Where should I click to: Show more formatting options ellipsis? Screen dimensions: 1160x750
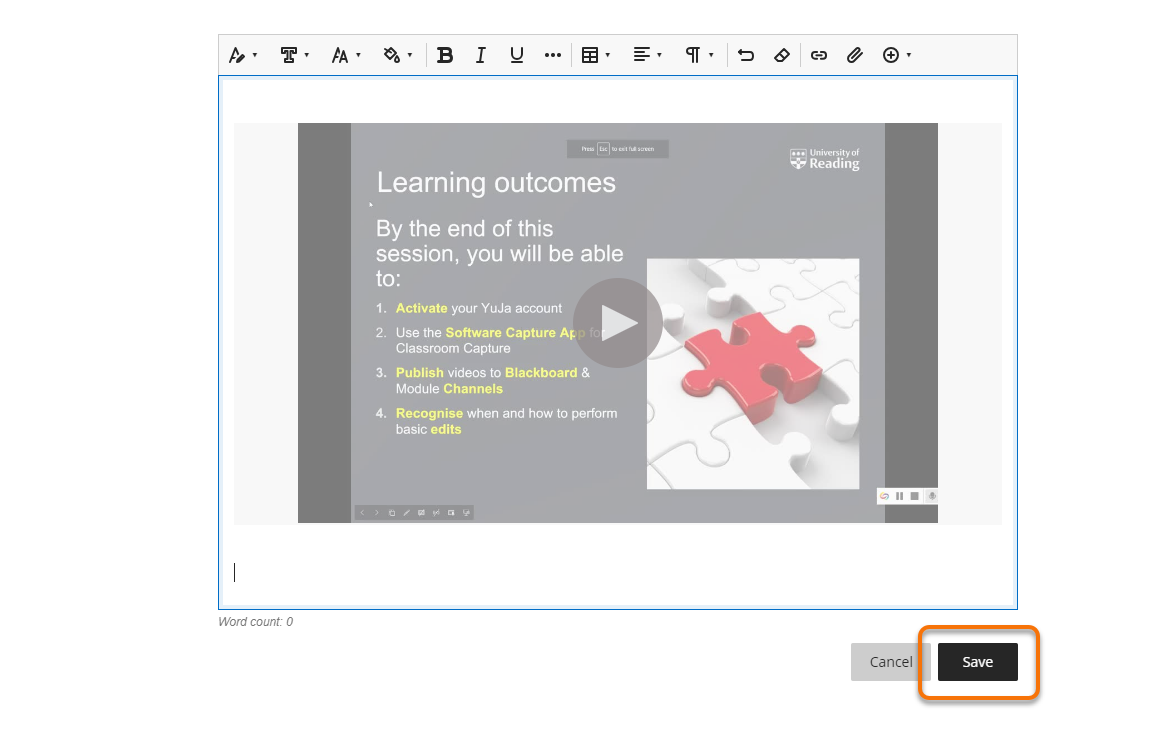tap(553, 55)
